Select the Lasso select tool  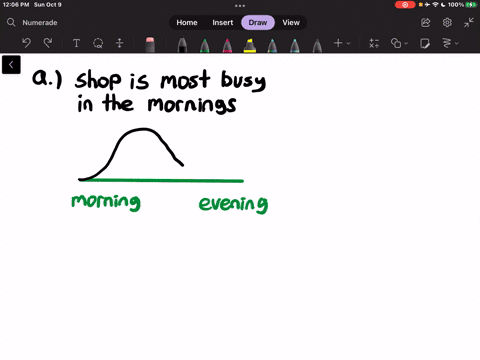coord(98,43)
